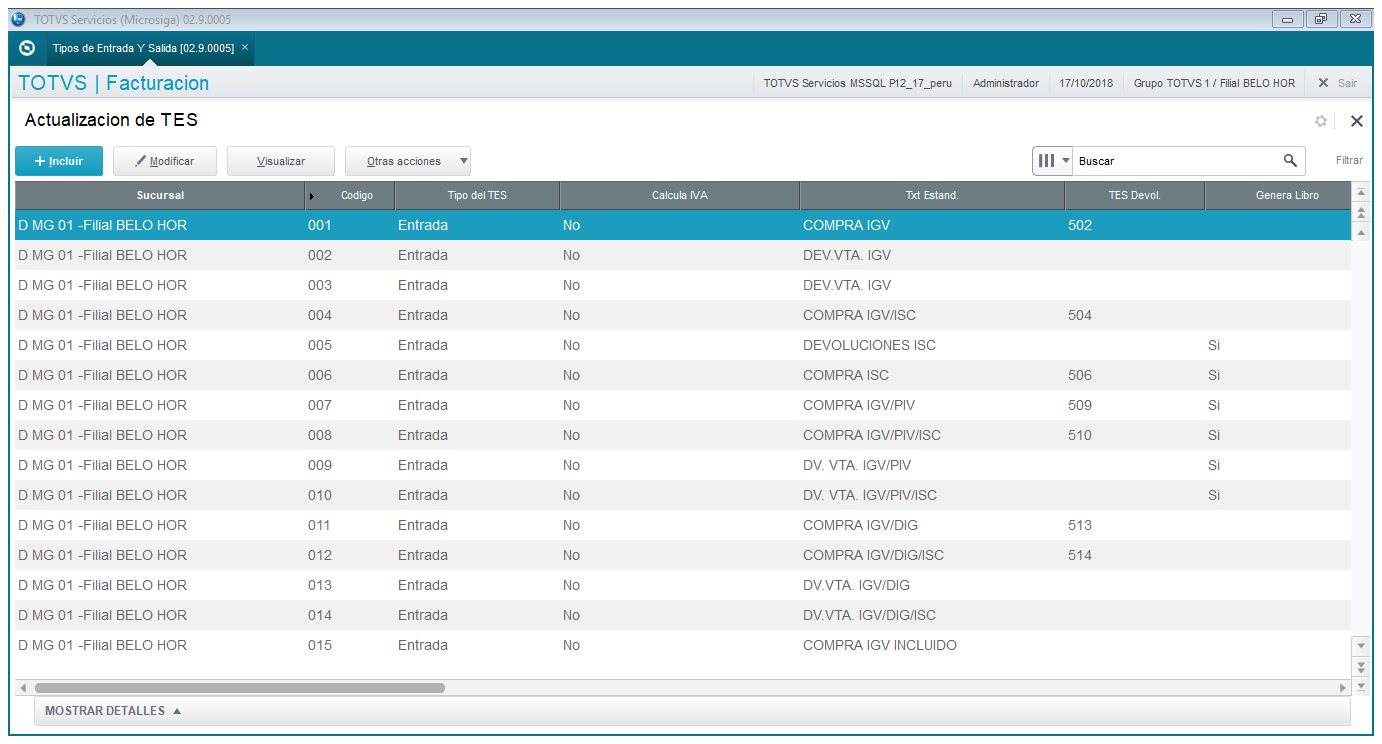This screenshot has width=1382, height=744.
Task: Jump to top of the list
Action: [1360, 192]
